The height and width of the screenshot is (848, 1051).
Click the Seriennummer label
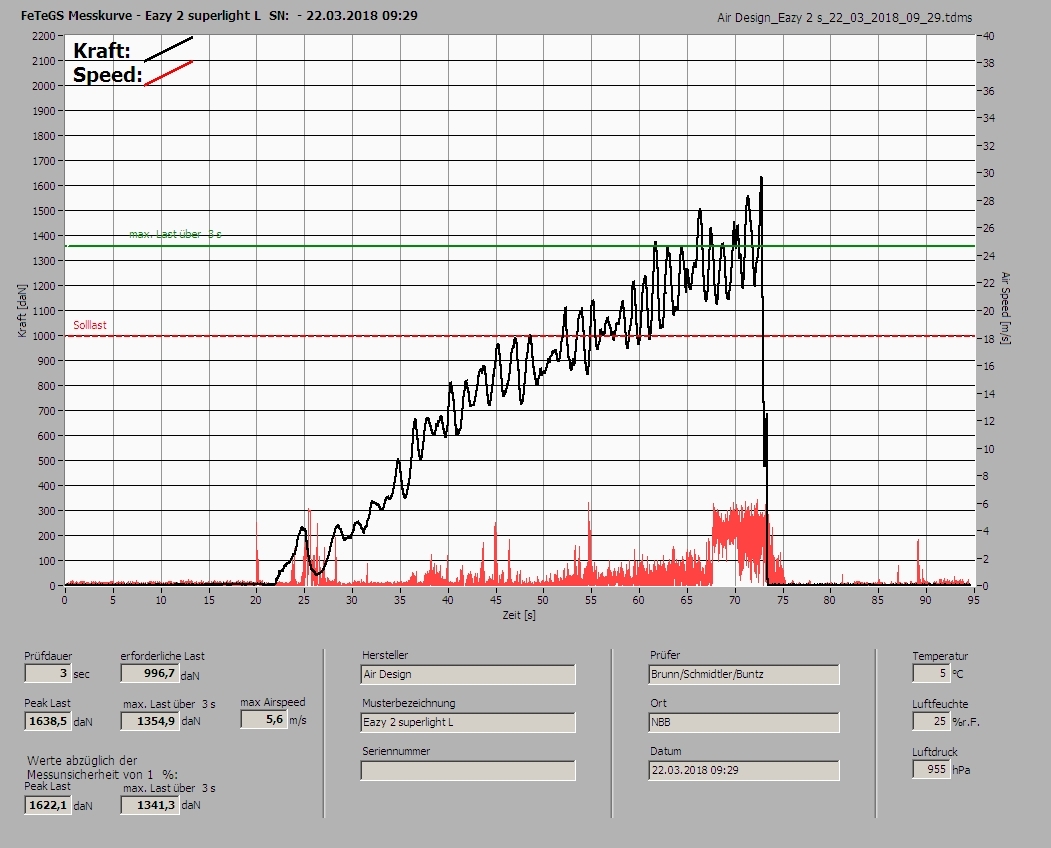[396, 751]
